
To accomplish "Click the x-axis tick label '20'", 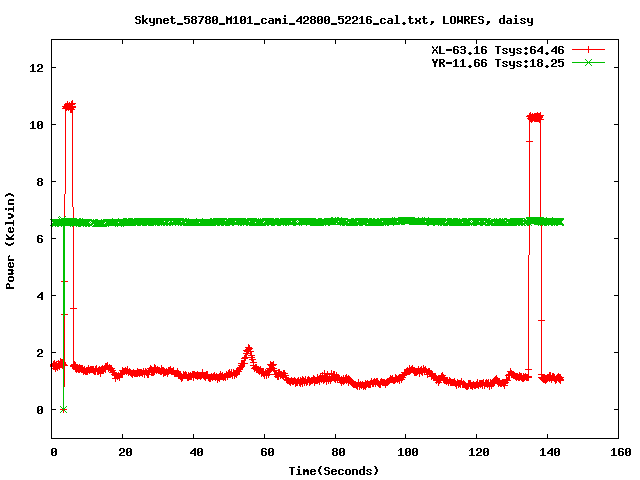I will pyautogui.click(x=125, y=452).
